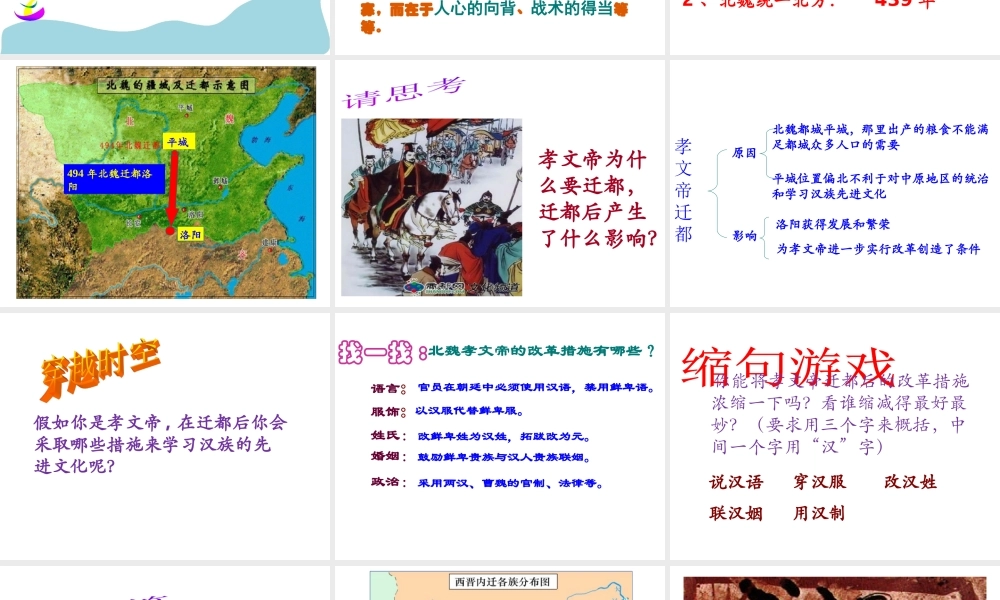Select the 找一找 reform measures slide
Image resolution: width=1000 pixels, height=600 pixels.
[499, 436]
